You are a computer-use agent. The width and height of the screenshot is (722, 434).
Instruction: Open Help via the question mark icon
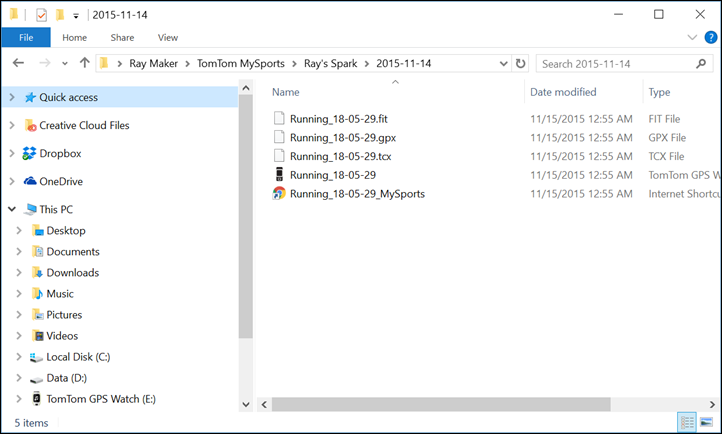tap(710, 37)
